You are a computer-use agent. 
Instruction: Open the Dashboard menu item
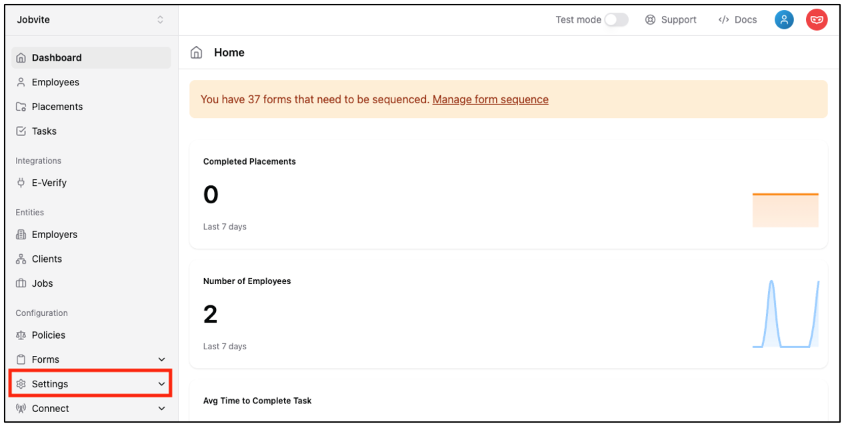pyautogui.click(x=91, y=58)
